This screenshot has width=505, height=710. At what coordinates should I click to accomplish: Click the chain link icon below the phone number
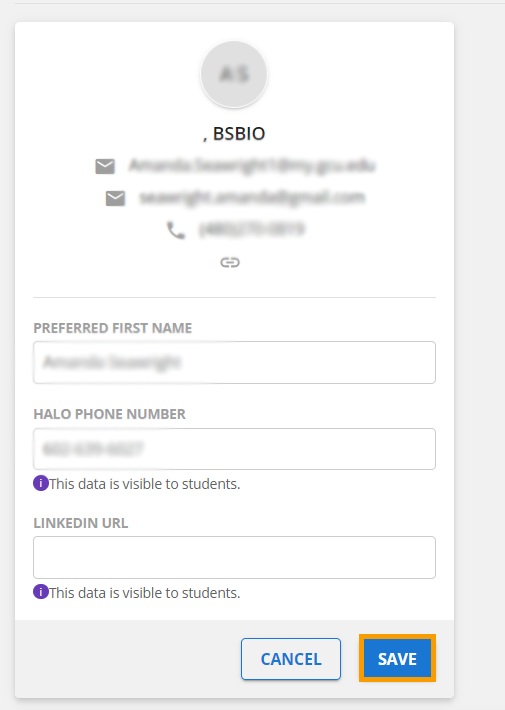(x=230, y=263)
